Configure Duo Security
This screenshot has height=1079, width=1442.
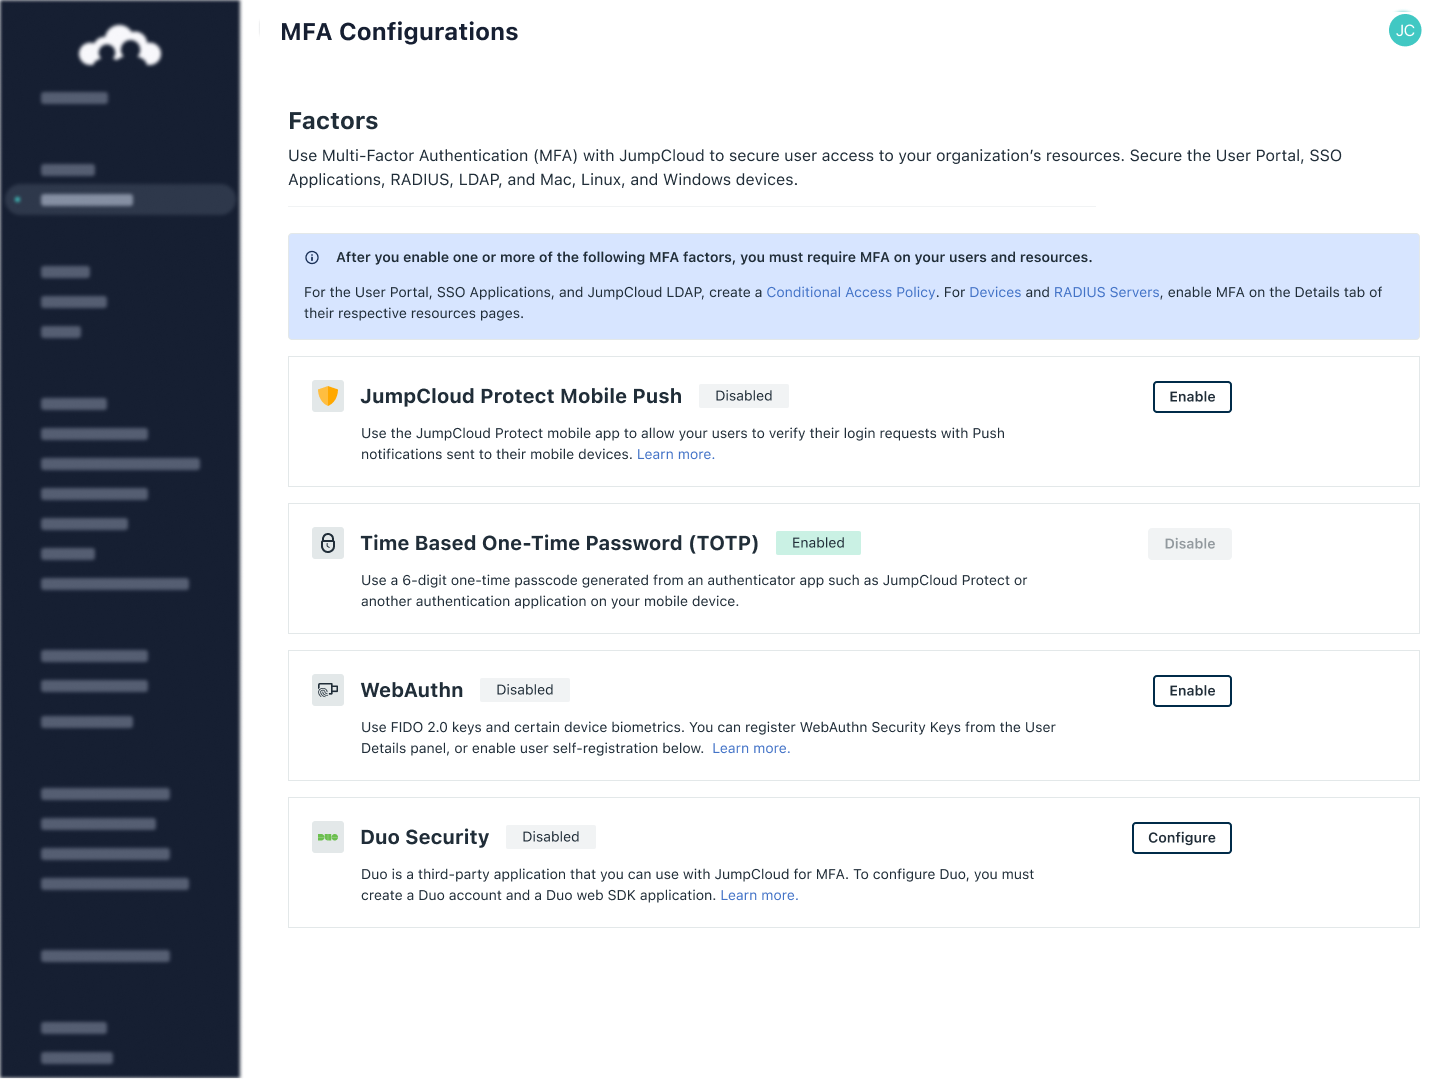tap(1181, 838)
